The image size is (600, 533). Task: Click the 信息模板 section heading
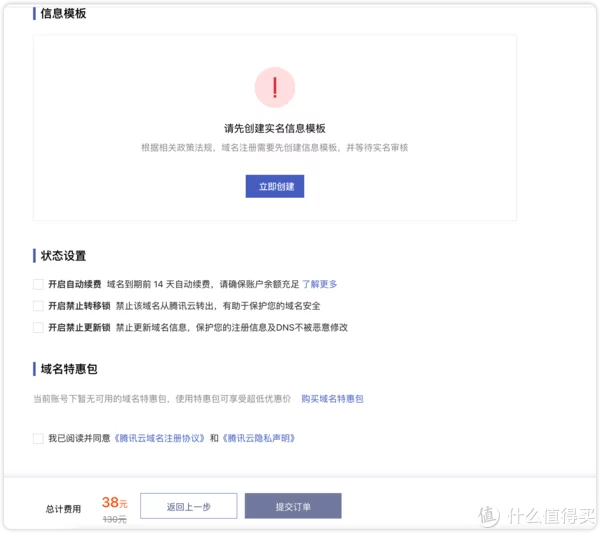pos(63,13)
